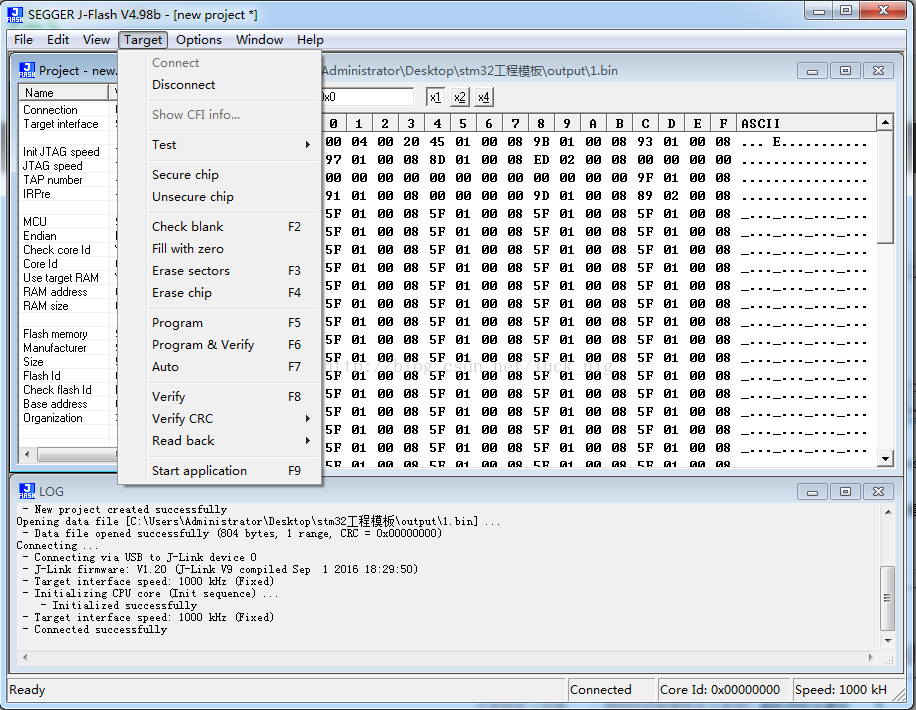Open the Options menu
Image resolution: width=916 pixels, height=710 pixels.
pyautogui.click(x=199, y=40)
